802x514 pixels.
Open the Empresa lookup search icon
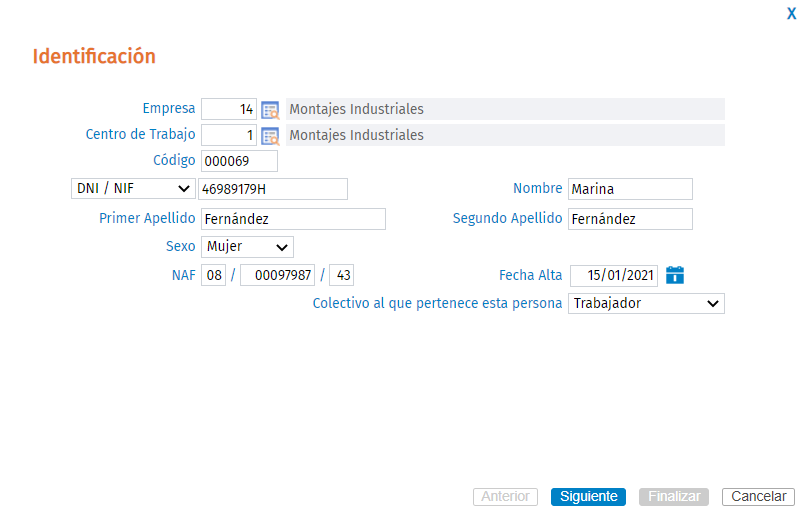[x=270, y=109]
